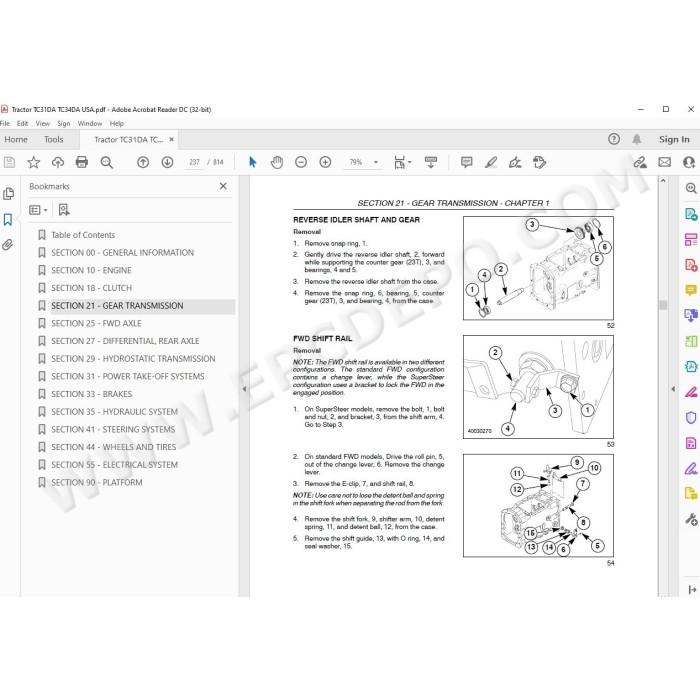This screenshot has width=700, height=700.
Task: Open Page Thumbnails panel
Action: (x=8, y=194)
